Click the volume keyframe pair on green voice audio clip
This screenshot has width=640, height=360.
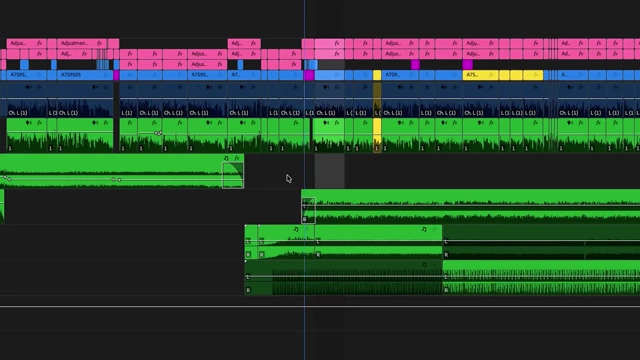click(x=158, y=133)
